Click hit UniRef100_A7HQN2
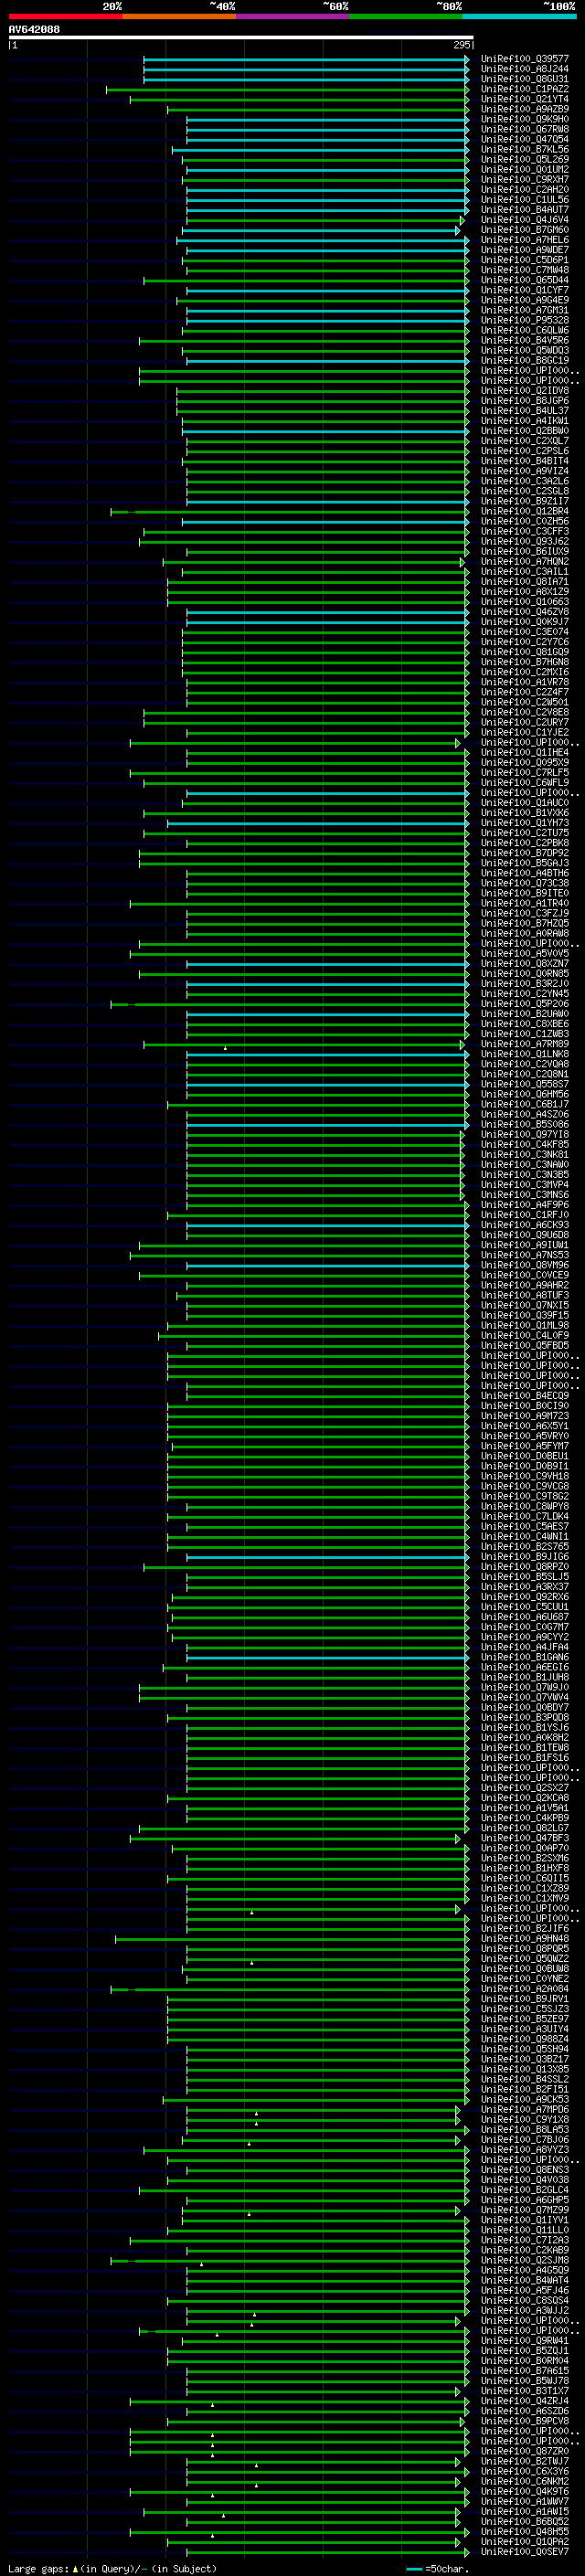This screenshot has height=2576, width=585. [525, 562]
